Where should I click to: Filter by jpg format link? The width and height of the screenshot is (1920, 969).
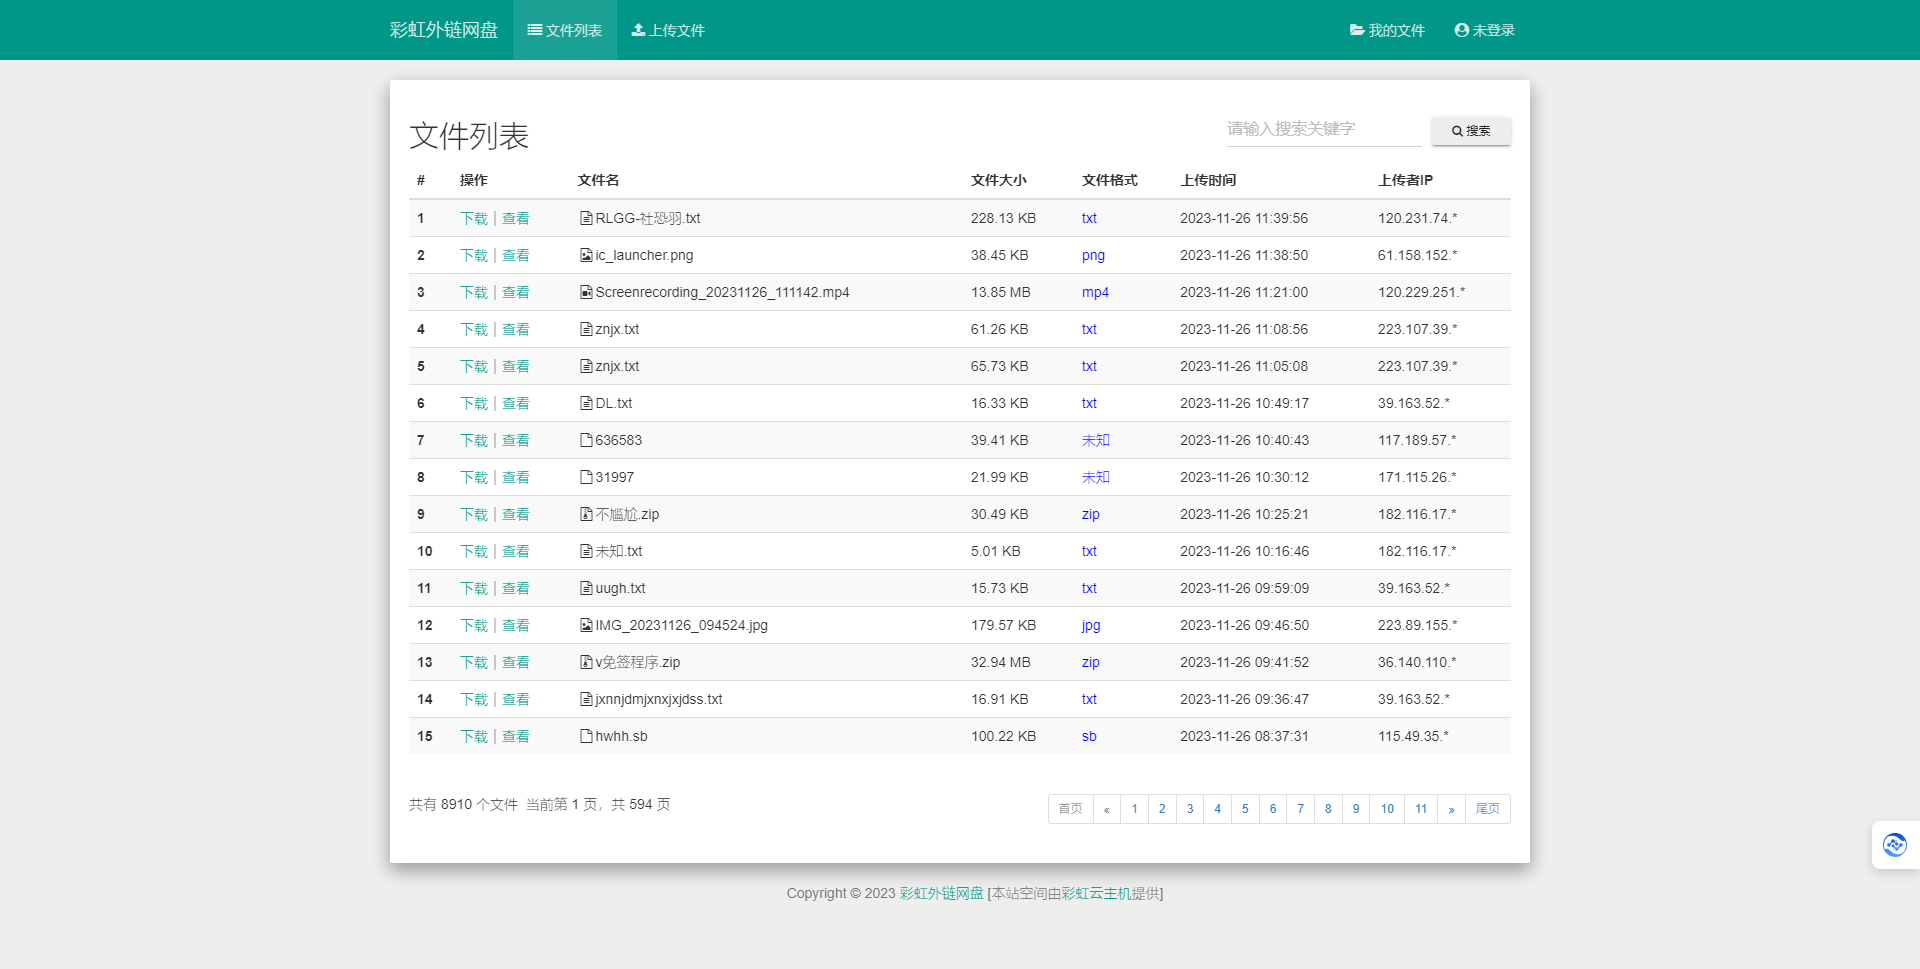tap(1091, 625)
